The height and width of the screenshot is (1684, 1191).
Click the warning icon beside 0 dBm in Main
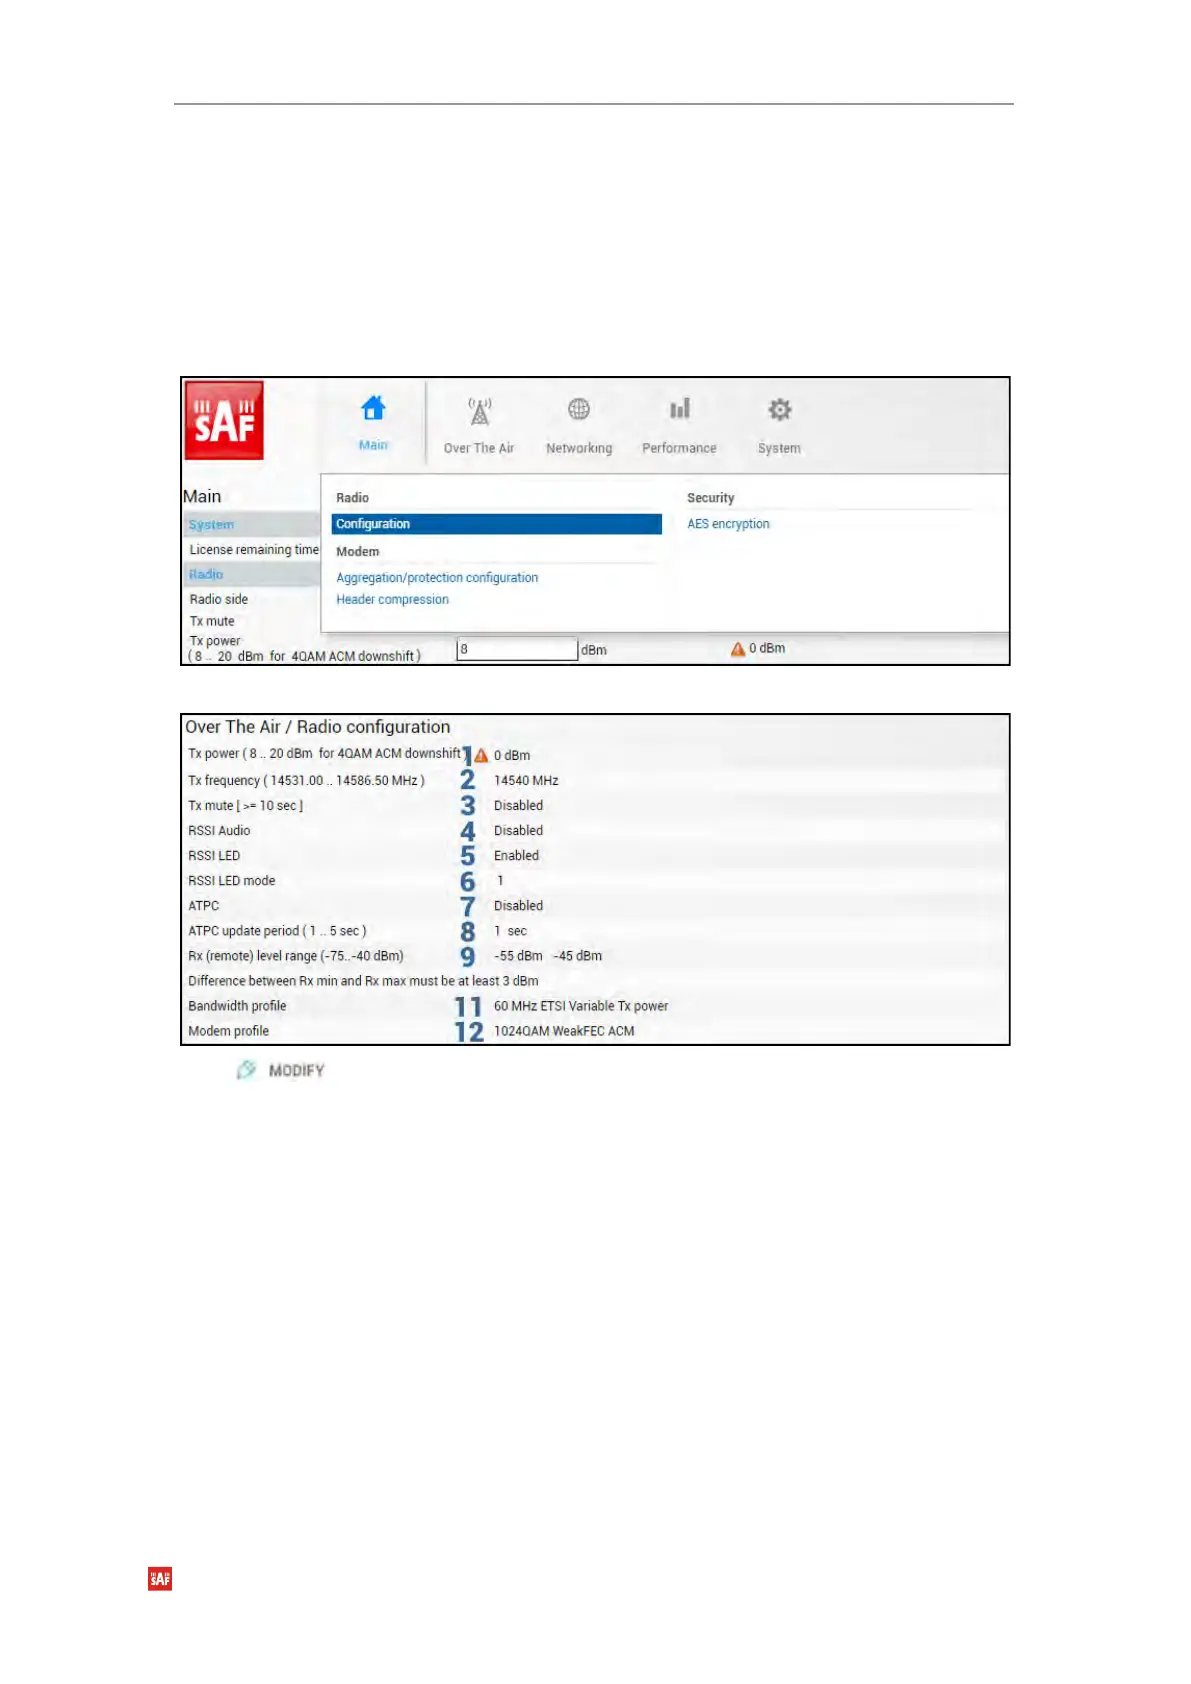(738, 649)
